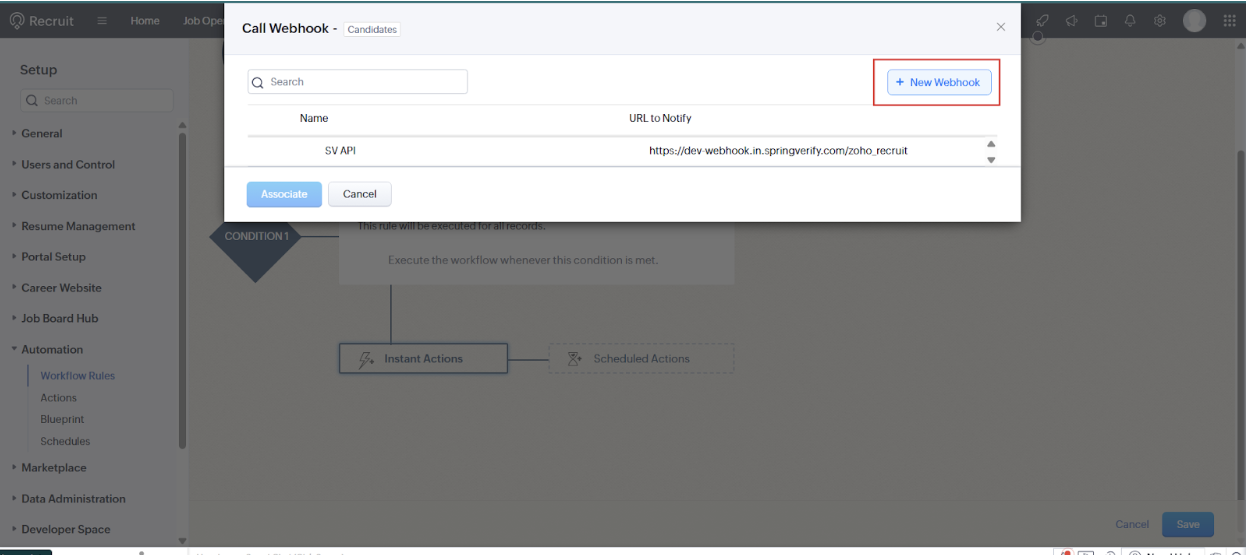This screenshot has height=555, width=1246.
Task: Click Cancel in the webhook dialog
Action: tap(359, 194)
